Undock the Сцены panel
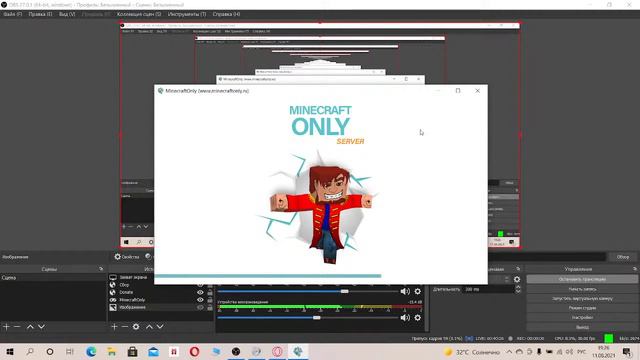The width and height of the screenshot is (640, 360). 101,269
